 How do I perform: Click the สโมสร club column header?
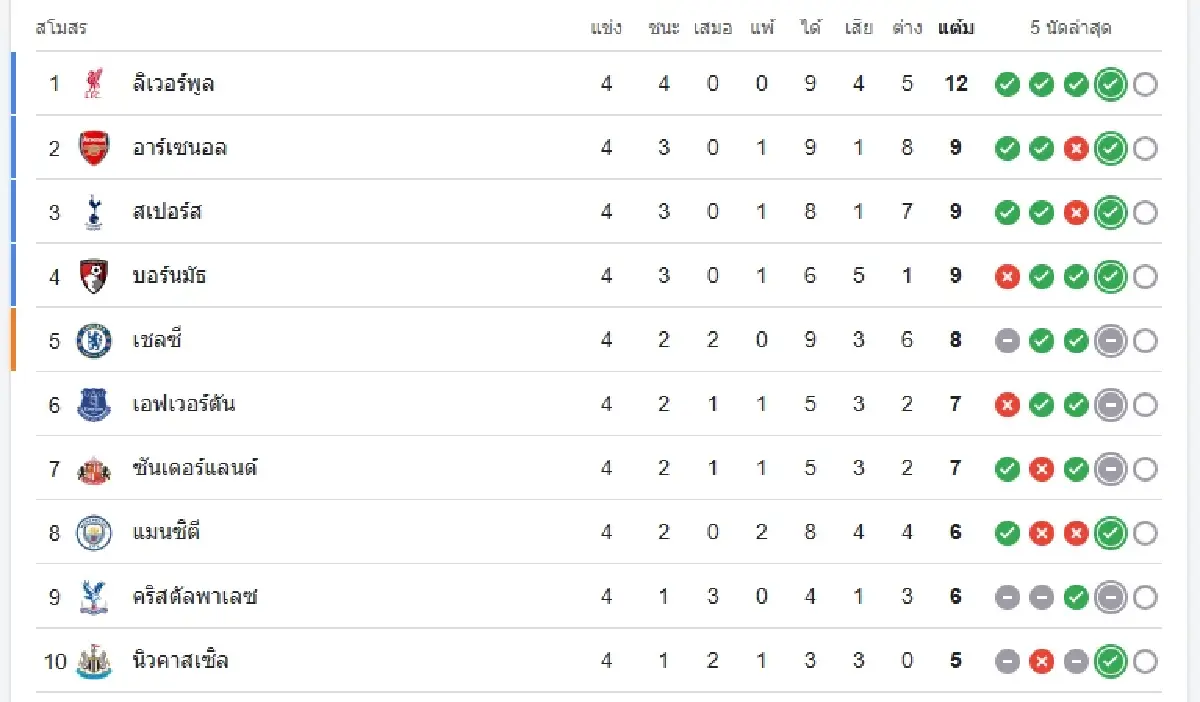coord(60,28)
